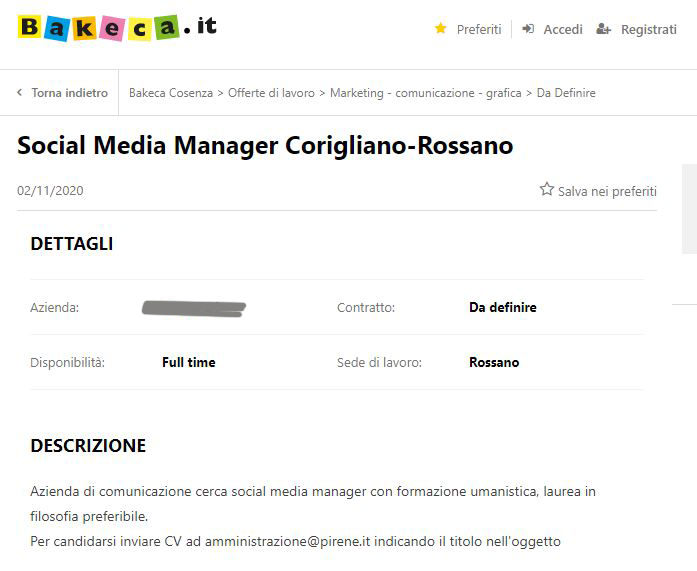Open the Preferiti page
The height and width of the screenshot is (571, 697).
point(478,29)
